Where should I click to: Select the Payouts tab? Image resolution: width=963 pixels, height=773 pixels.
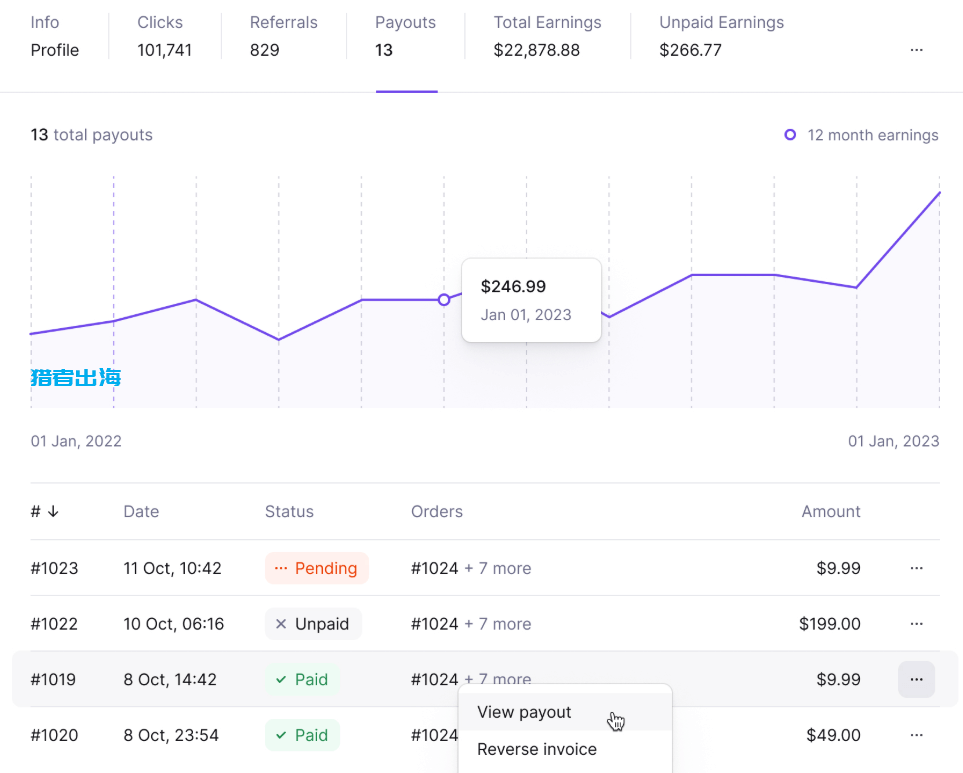405,37
